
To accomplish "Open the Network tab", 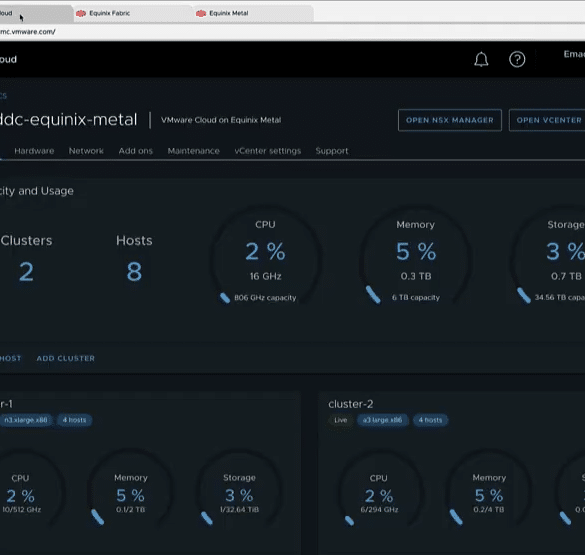I will coord(86,151).
